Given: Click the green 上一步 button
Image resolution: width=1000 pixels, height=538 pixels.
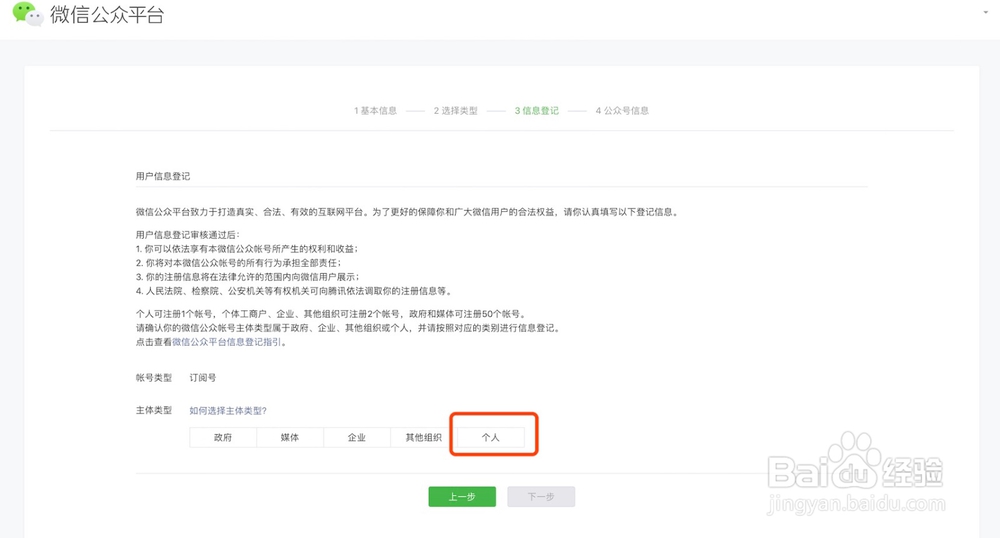Looking at the screenshot, I should tap(462, 497).
